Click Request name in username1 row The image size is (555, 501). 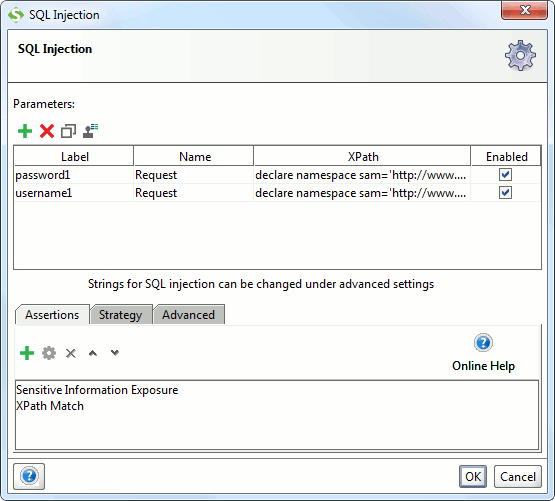pyautogui.click(x=194, y=193)
